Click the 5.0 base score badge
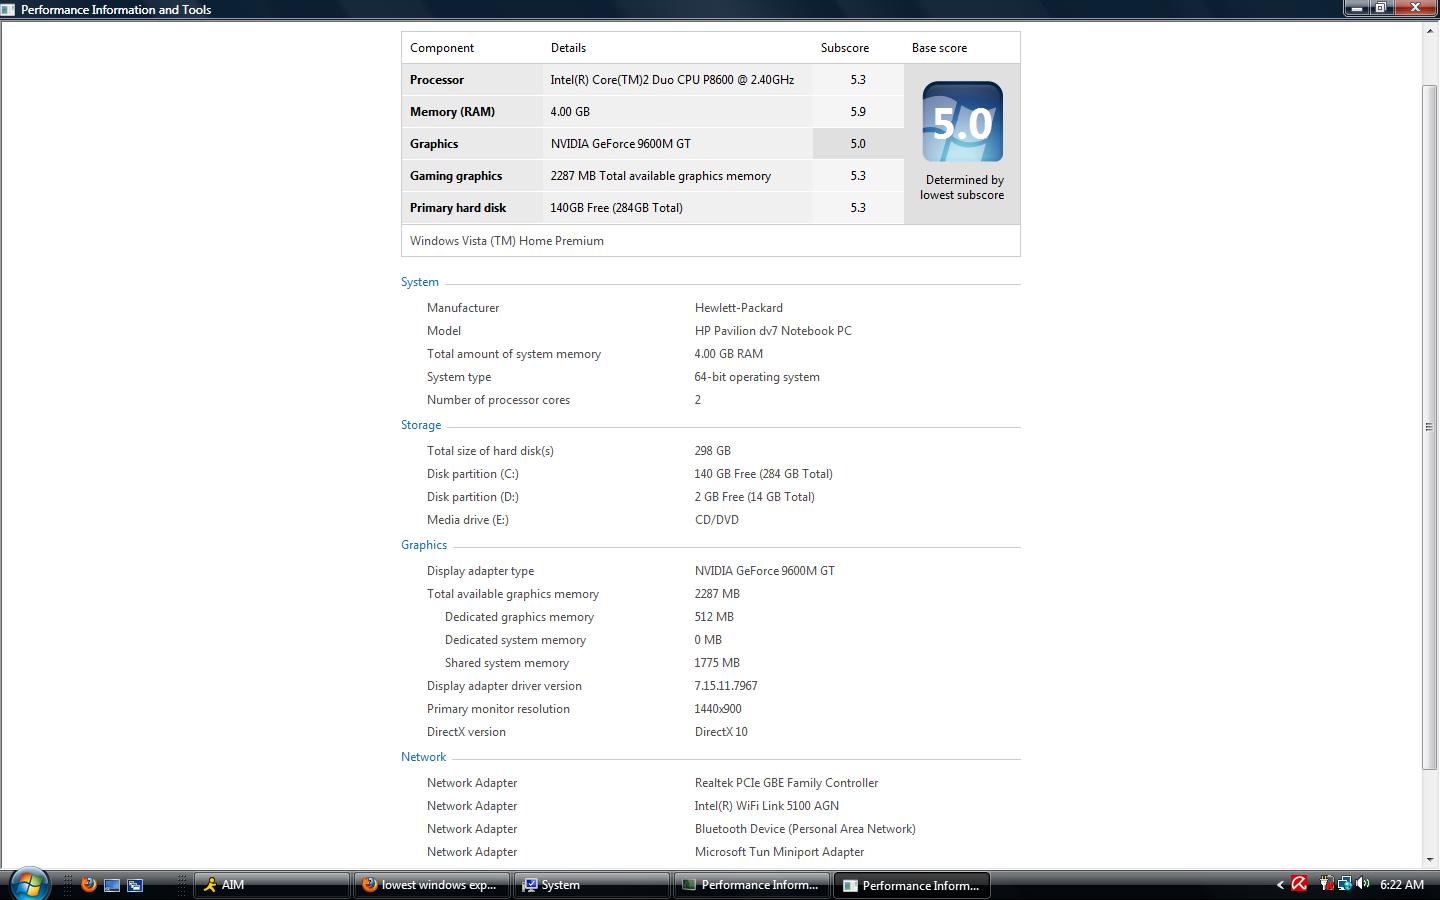Viewport: 1440px width, 900px height. point(962,122)
